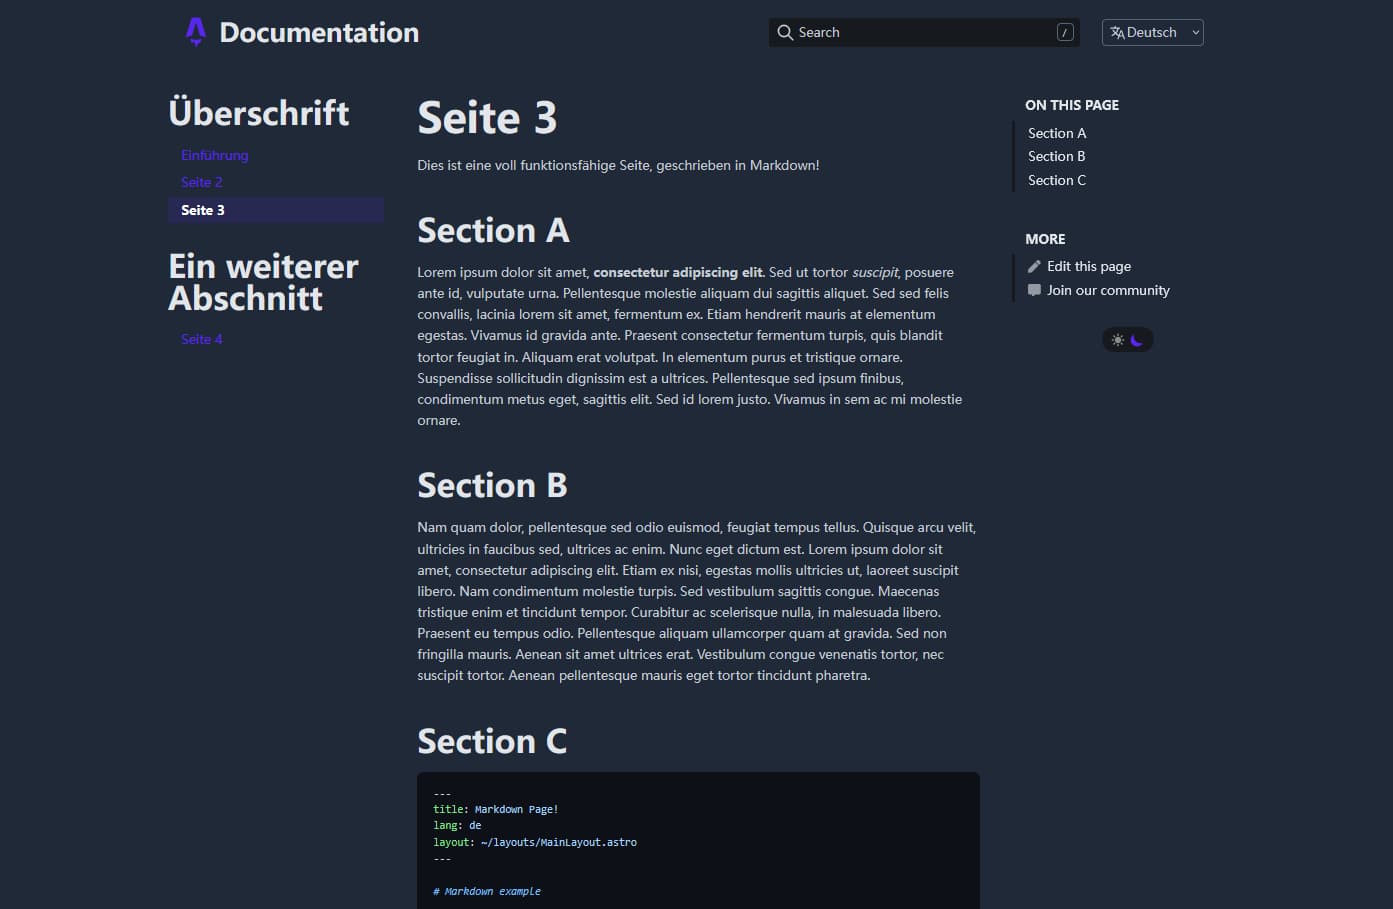Open the Edit this page link
This screenshot has width=1393, height=909.
1089,266
